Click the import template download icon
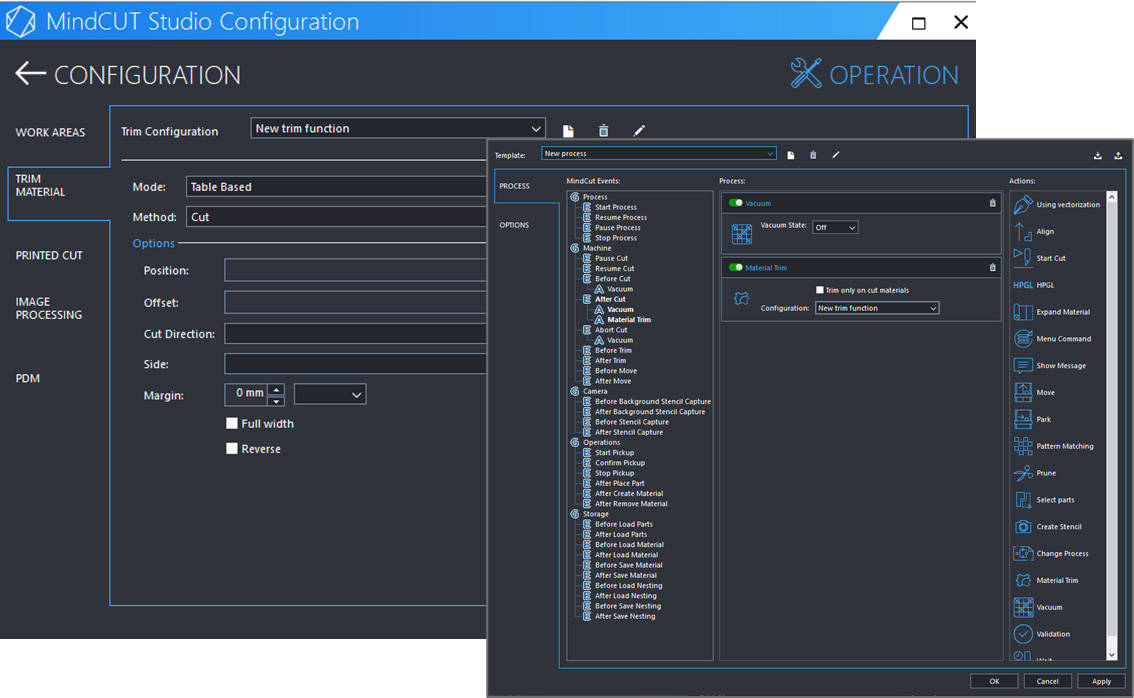The width and height of the screenshot is (1134, 698). click(1097, 156)
